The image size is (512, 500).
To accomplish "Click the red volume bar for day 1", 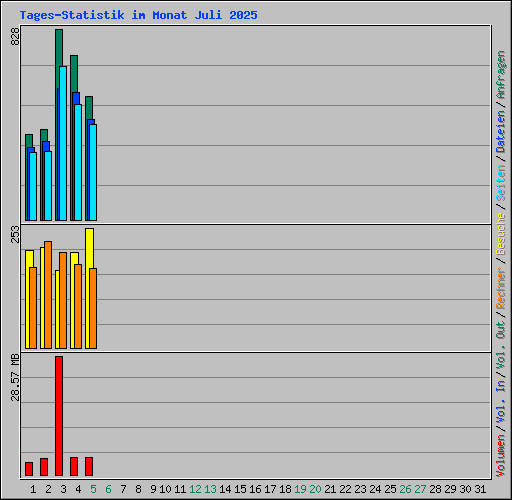I will coord(29,469).
